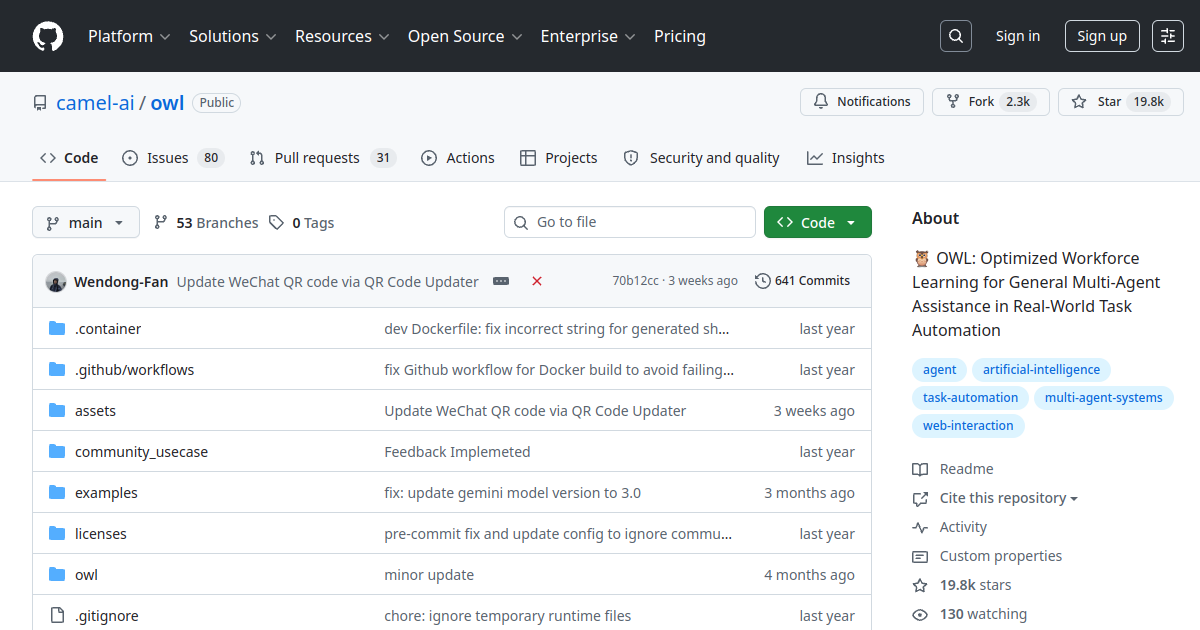
Task: Open the green Code dropdown button
Action: (x=817, y=223)
